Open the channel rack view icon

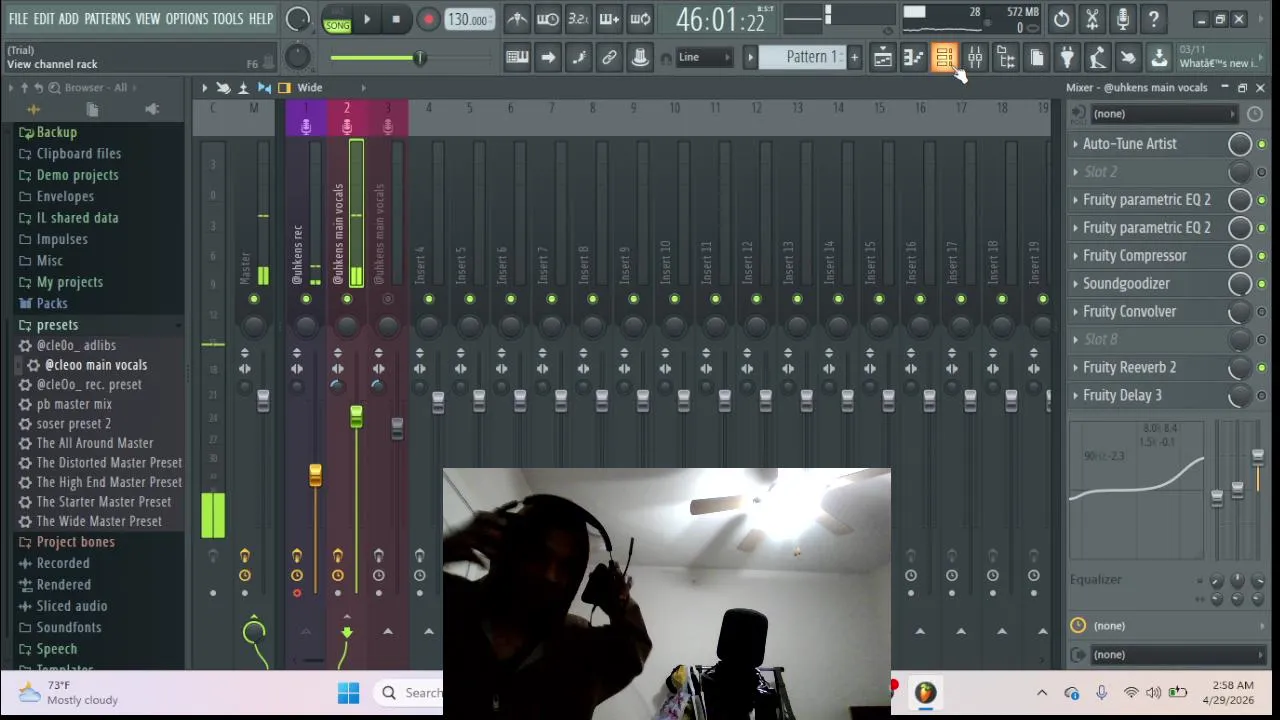(944, 58)
